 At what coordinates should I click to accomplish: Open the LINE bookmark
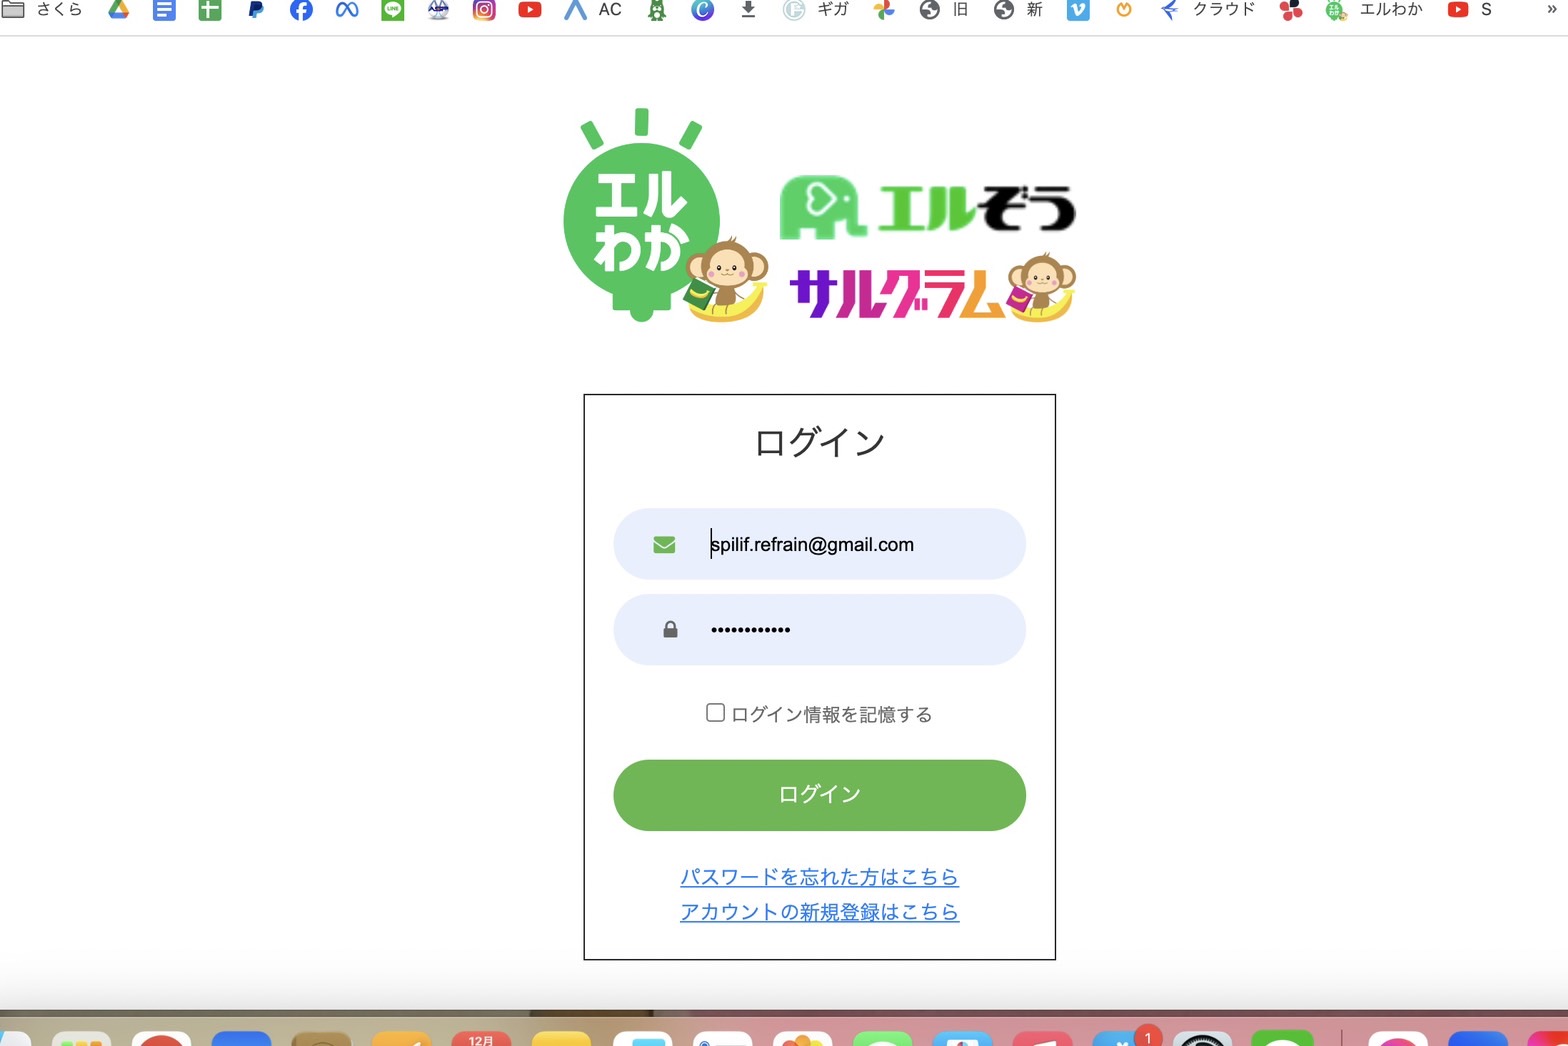[x=393, y=10]
